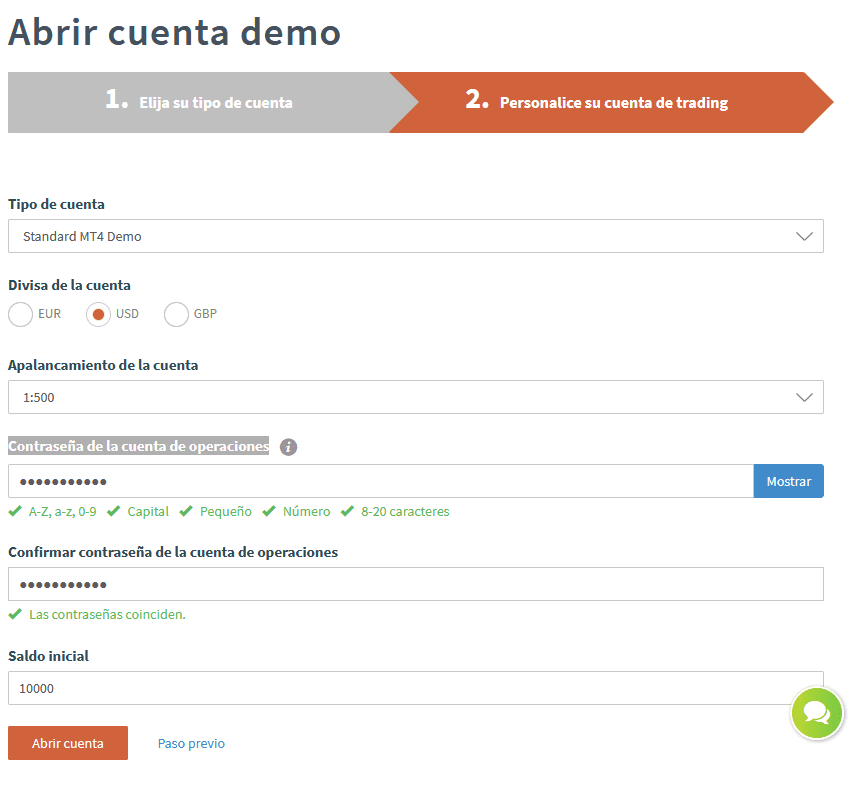Choose GBP as account currency
851x789 pixels.
point(177,314)
